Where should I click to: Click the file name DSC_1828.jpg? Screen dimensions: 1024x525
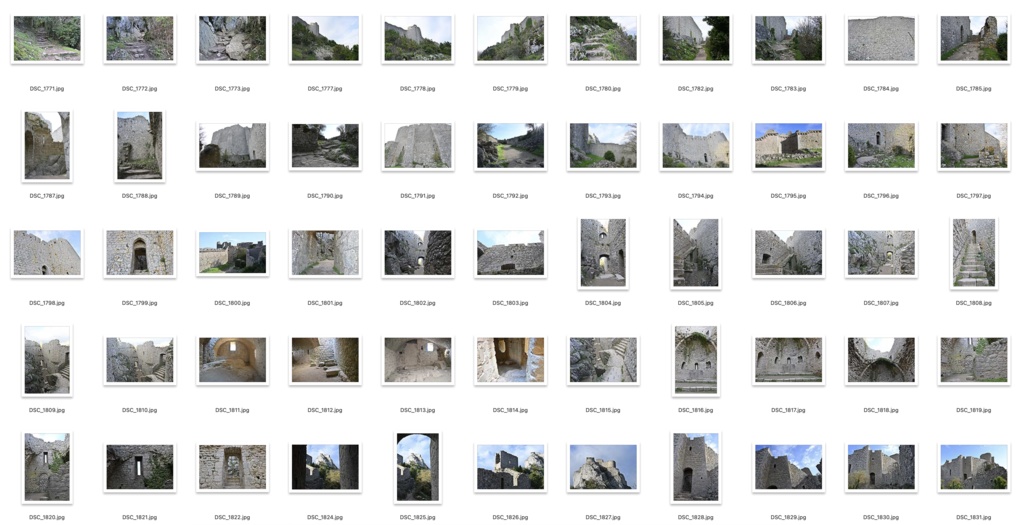696,517
